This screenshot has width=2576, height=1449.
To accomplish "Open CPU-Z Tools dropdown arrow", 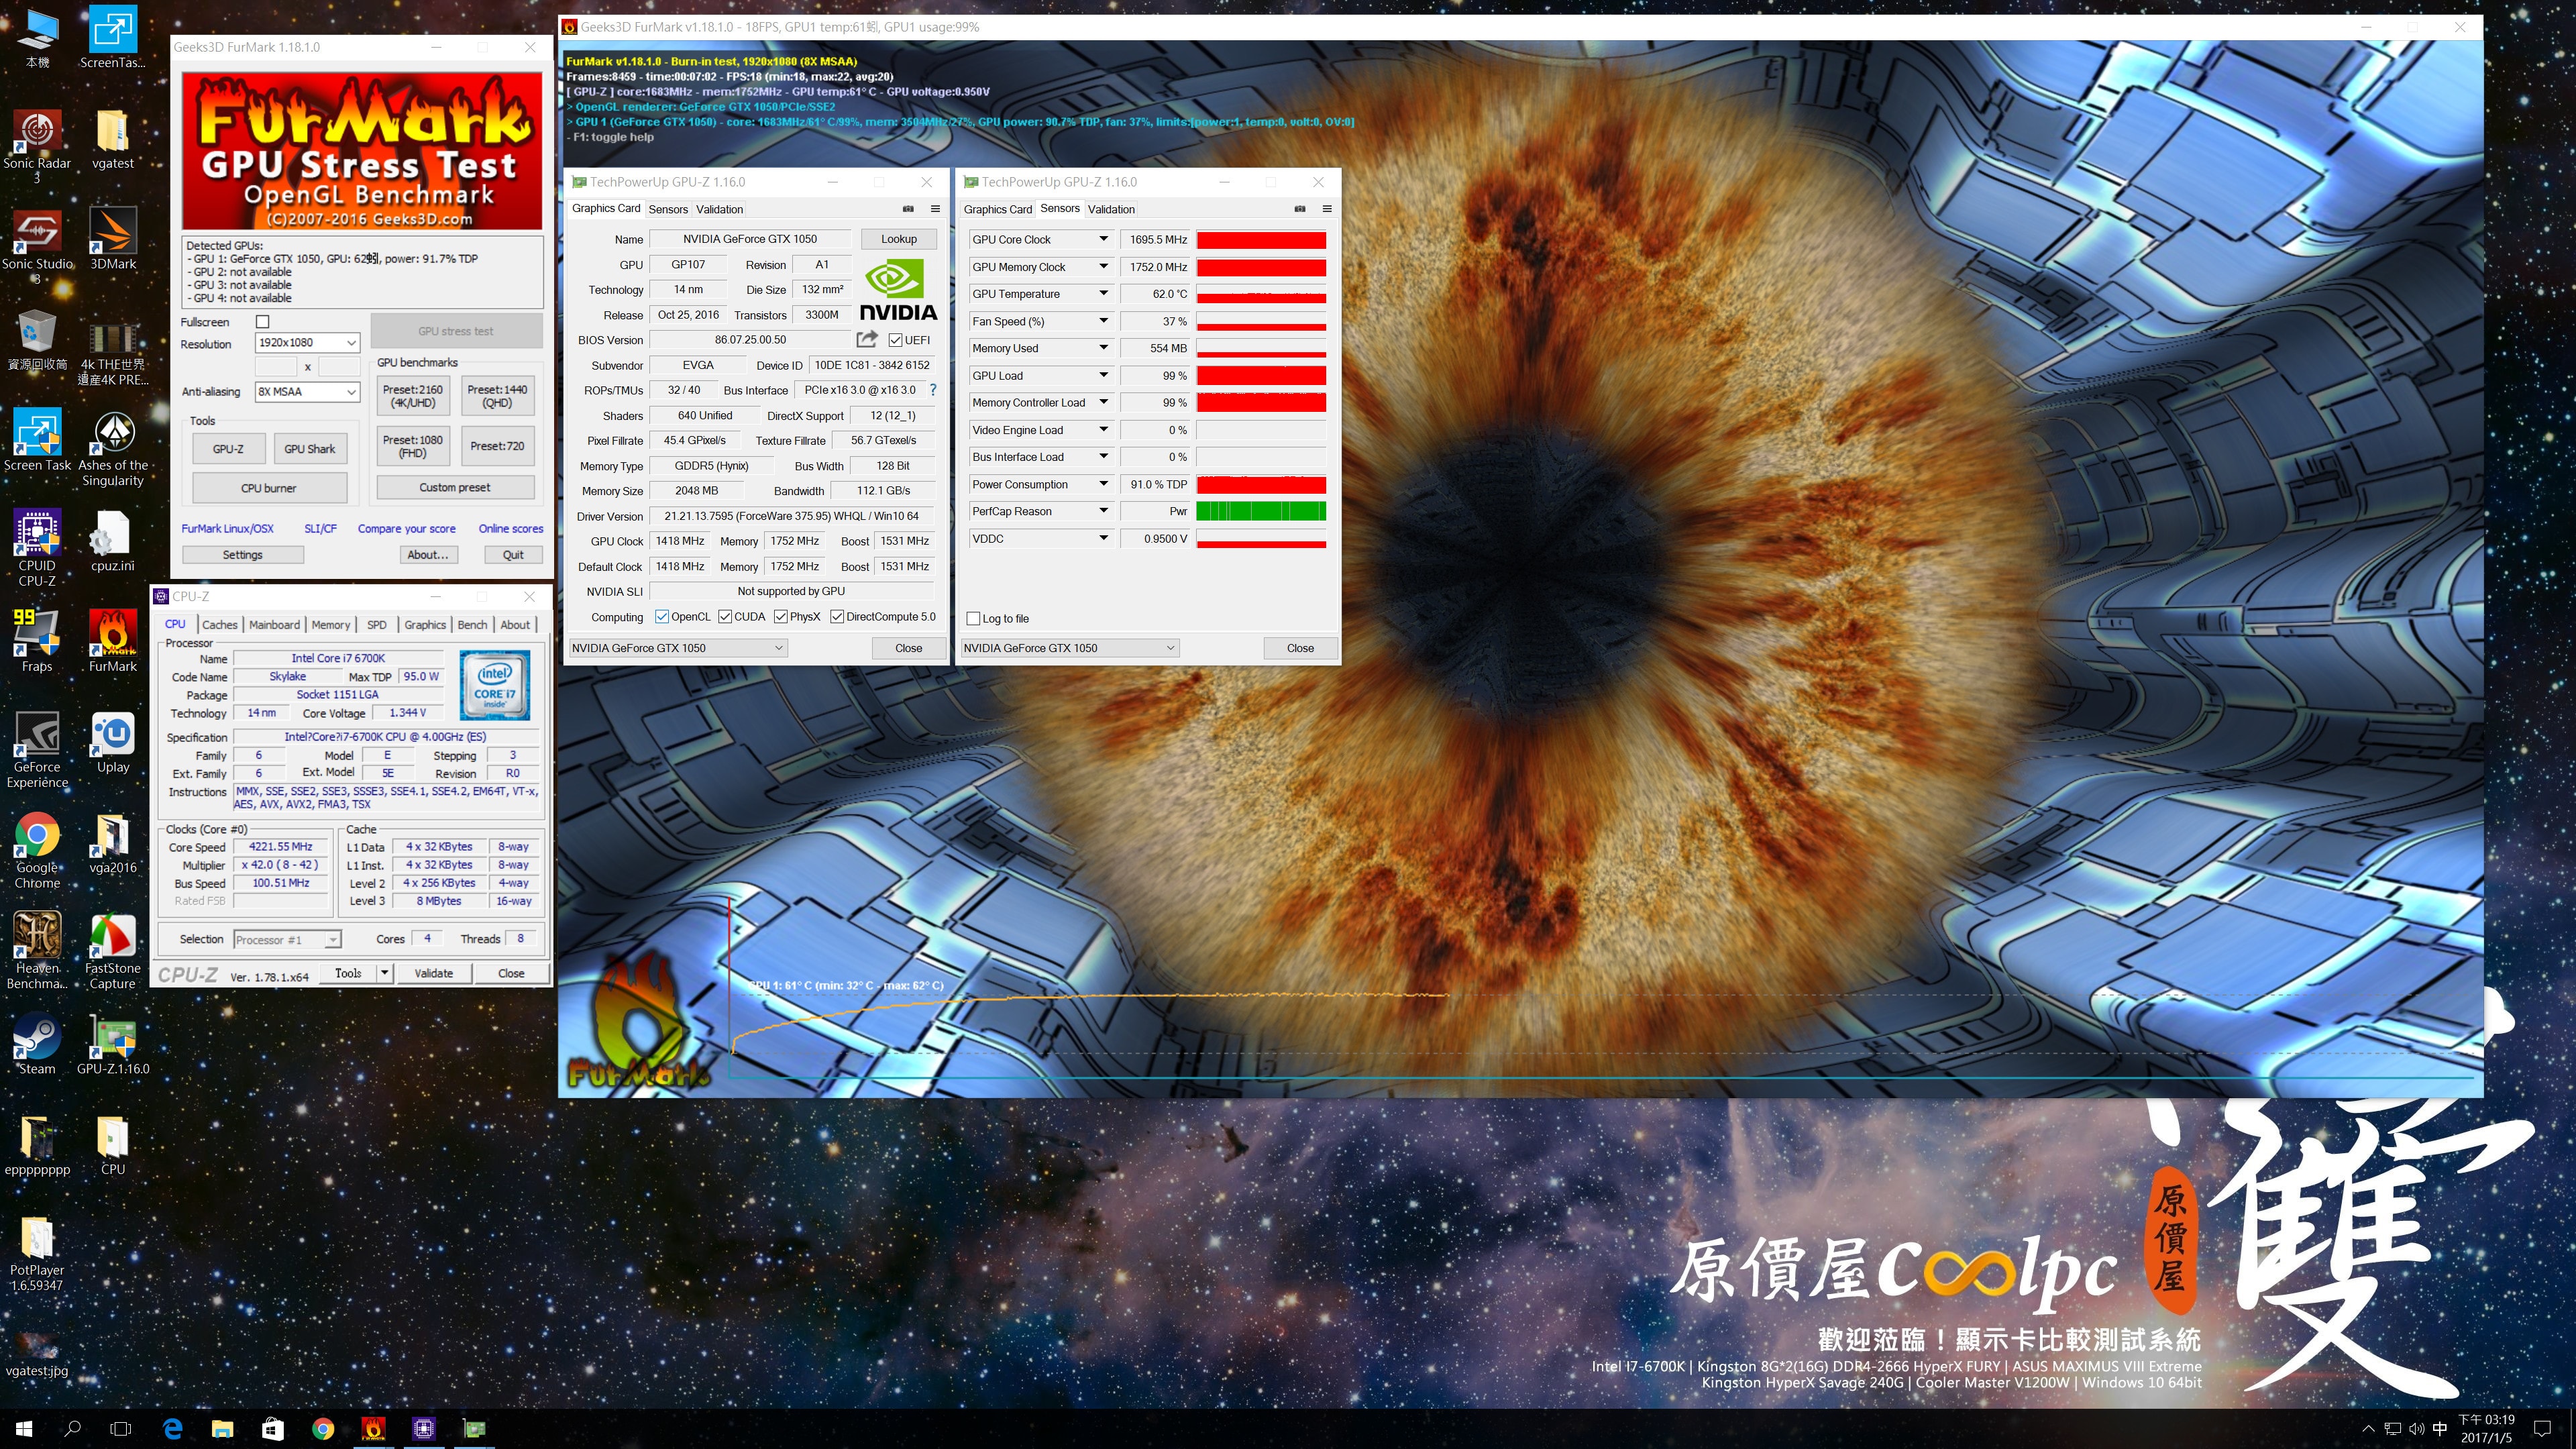I will [x=384, y=973].
